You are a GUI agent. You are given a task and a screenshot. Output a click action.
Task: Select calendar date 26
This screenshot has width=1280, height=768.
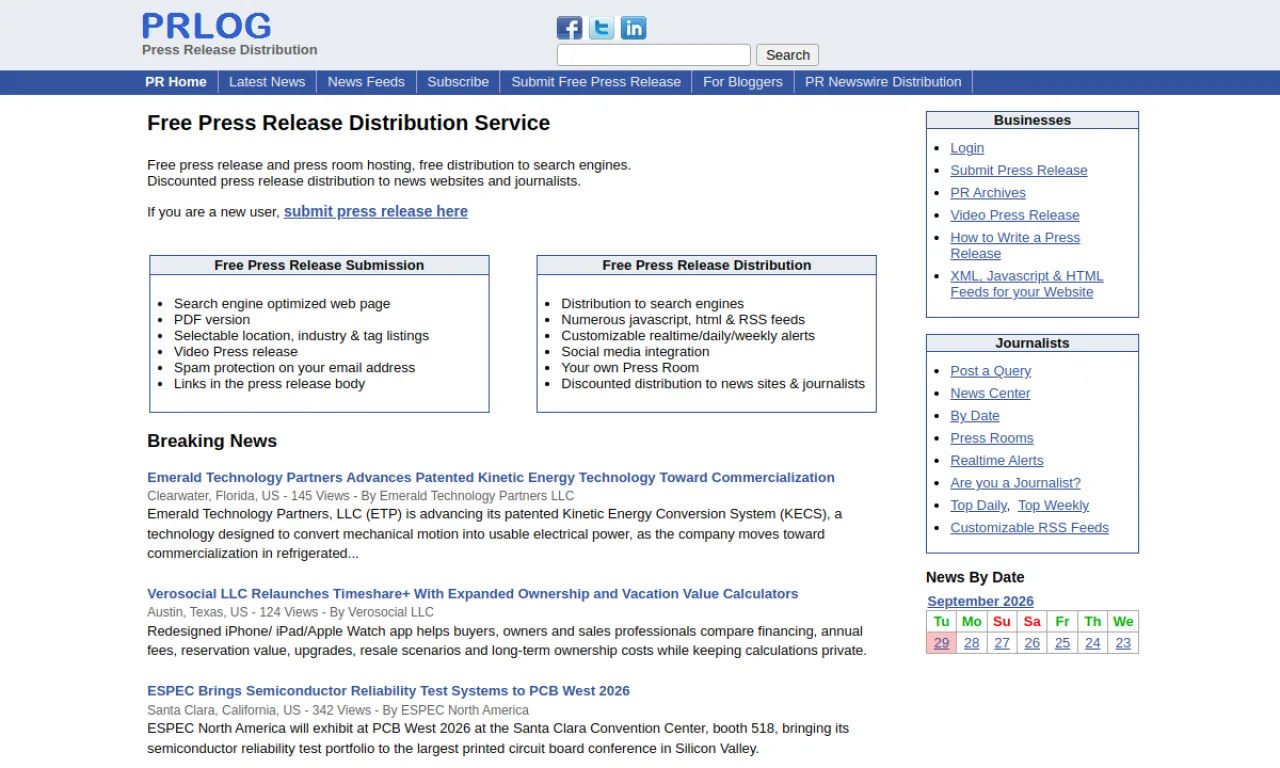(x=1032, y=643)
